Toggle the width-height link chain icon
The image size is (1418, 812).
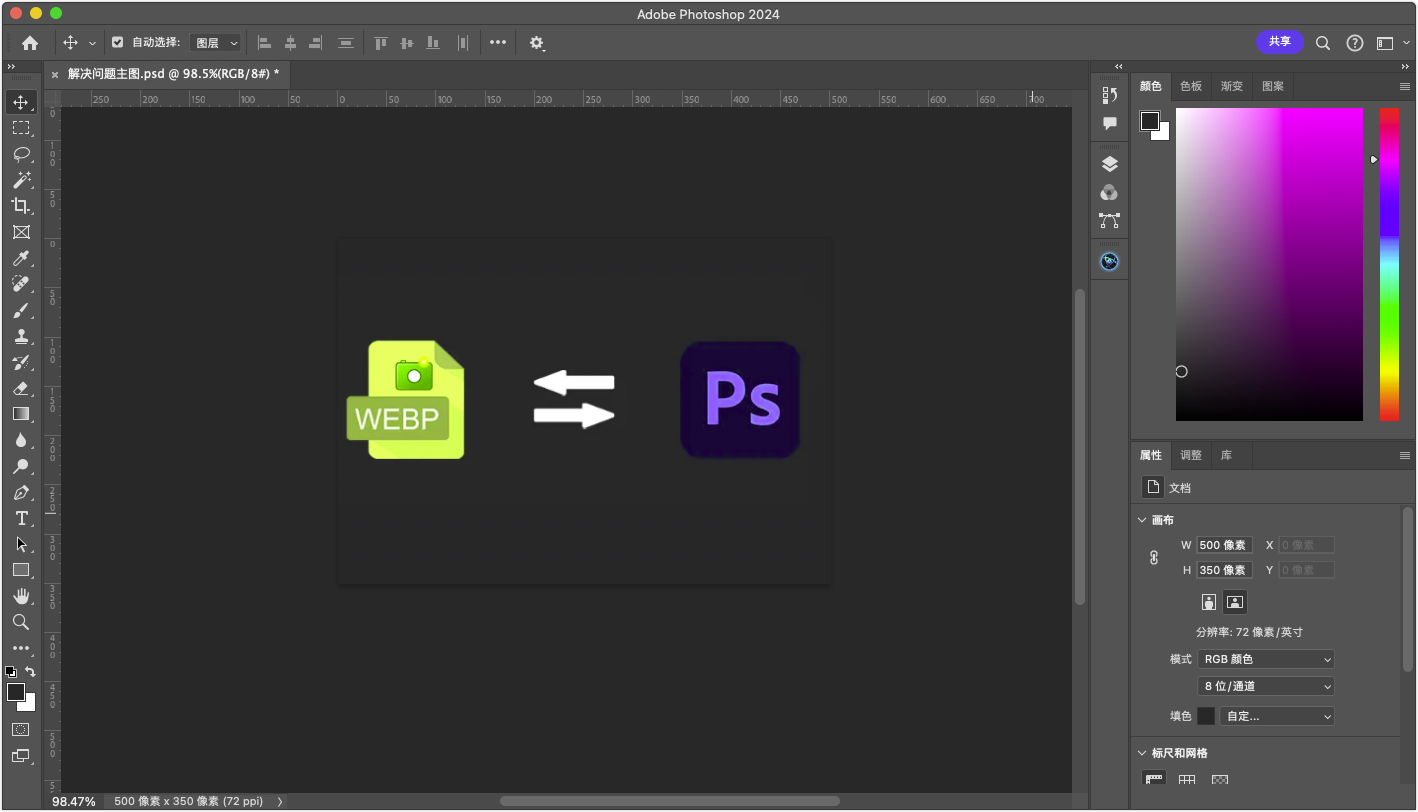click(1153, 557)
